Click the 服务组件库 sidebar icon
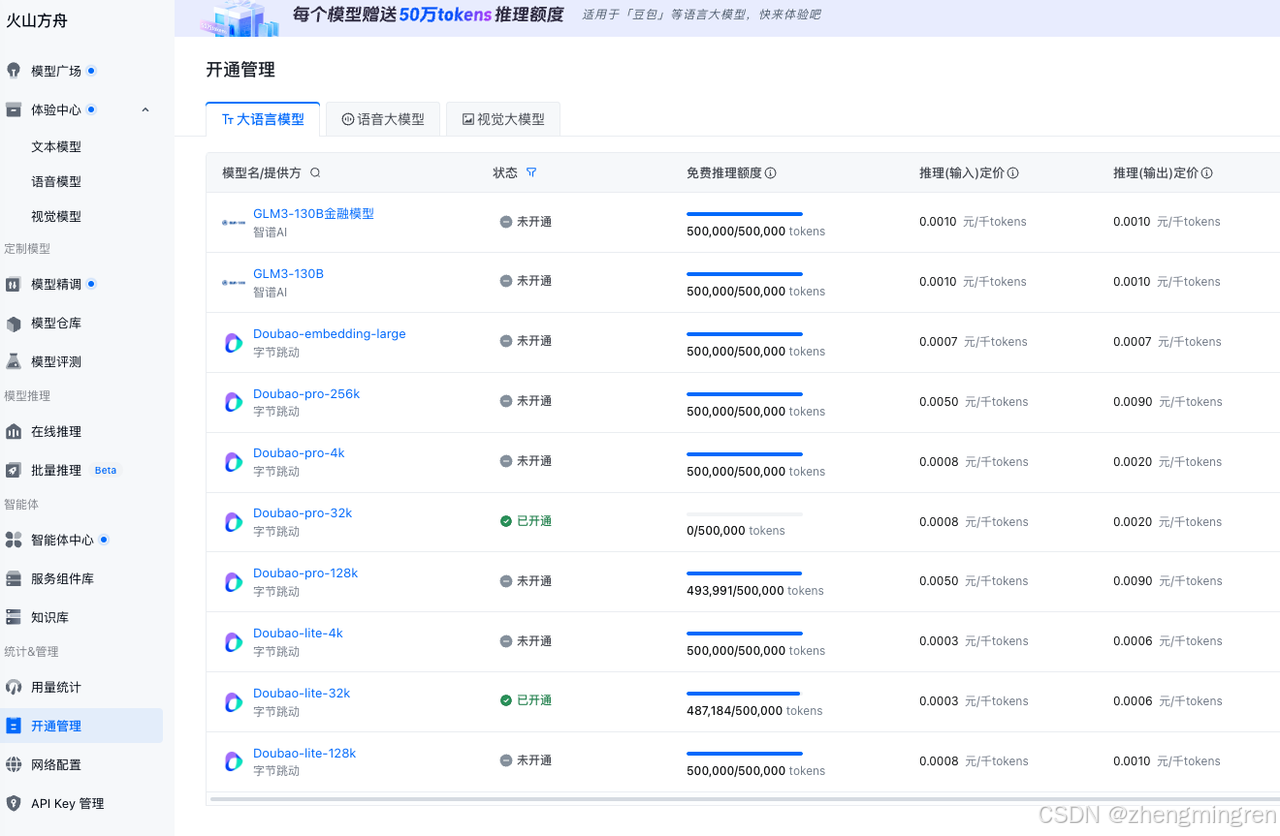 click(13, 578)
